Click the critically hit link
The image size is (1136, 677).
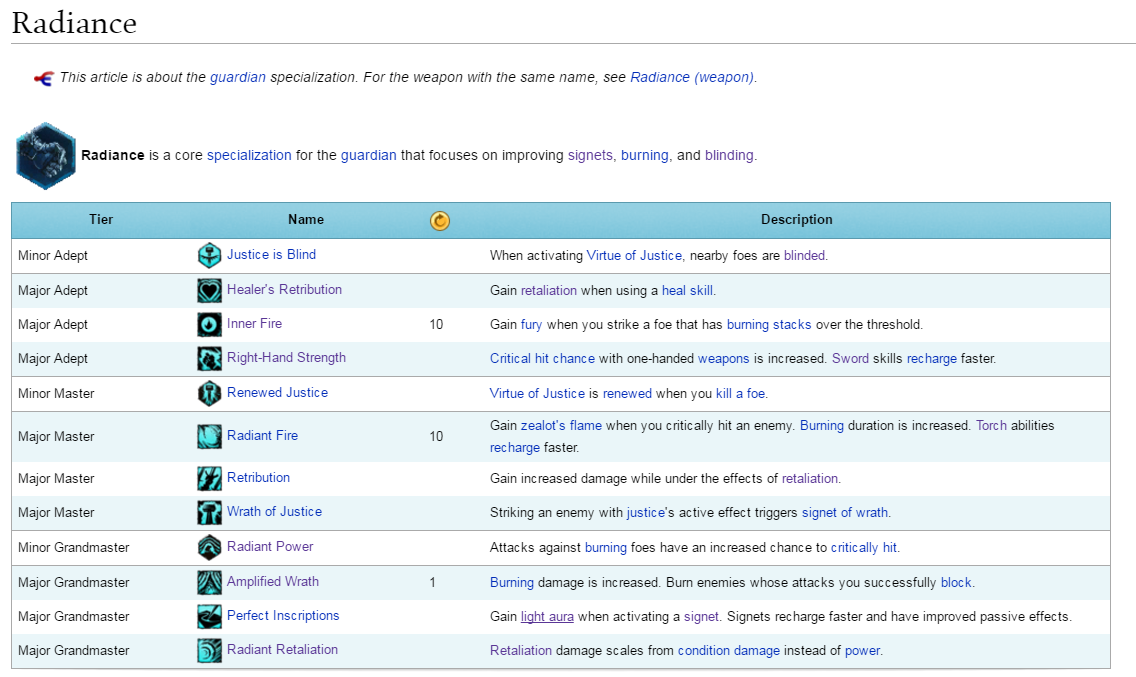pyautogui.click(x=864, y=547)
